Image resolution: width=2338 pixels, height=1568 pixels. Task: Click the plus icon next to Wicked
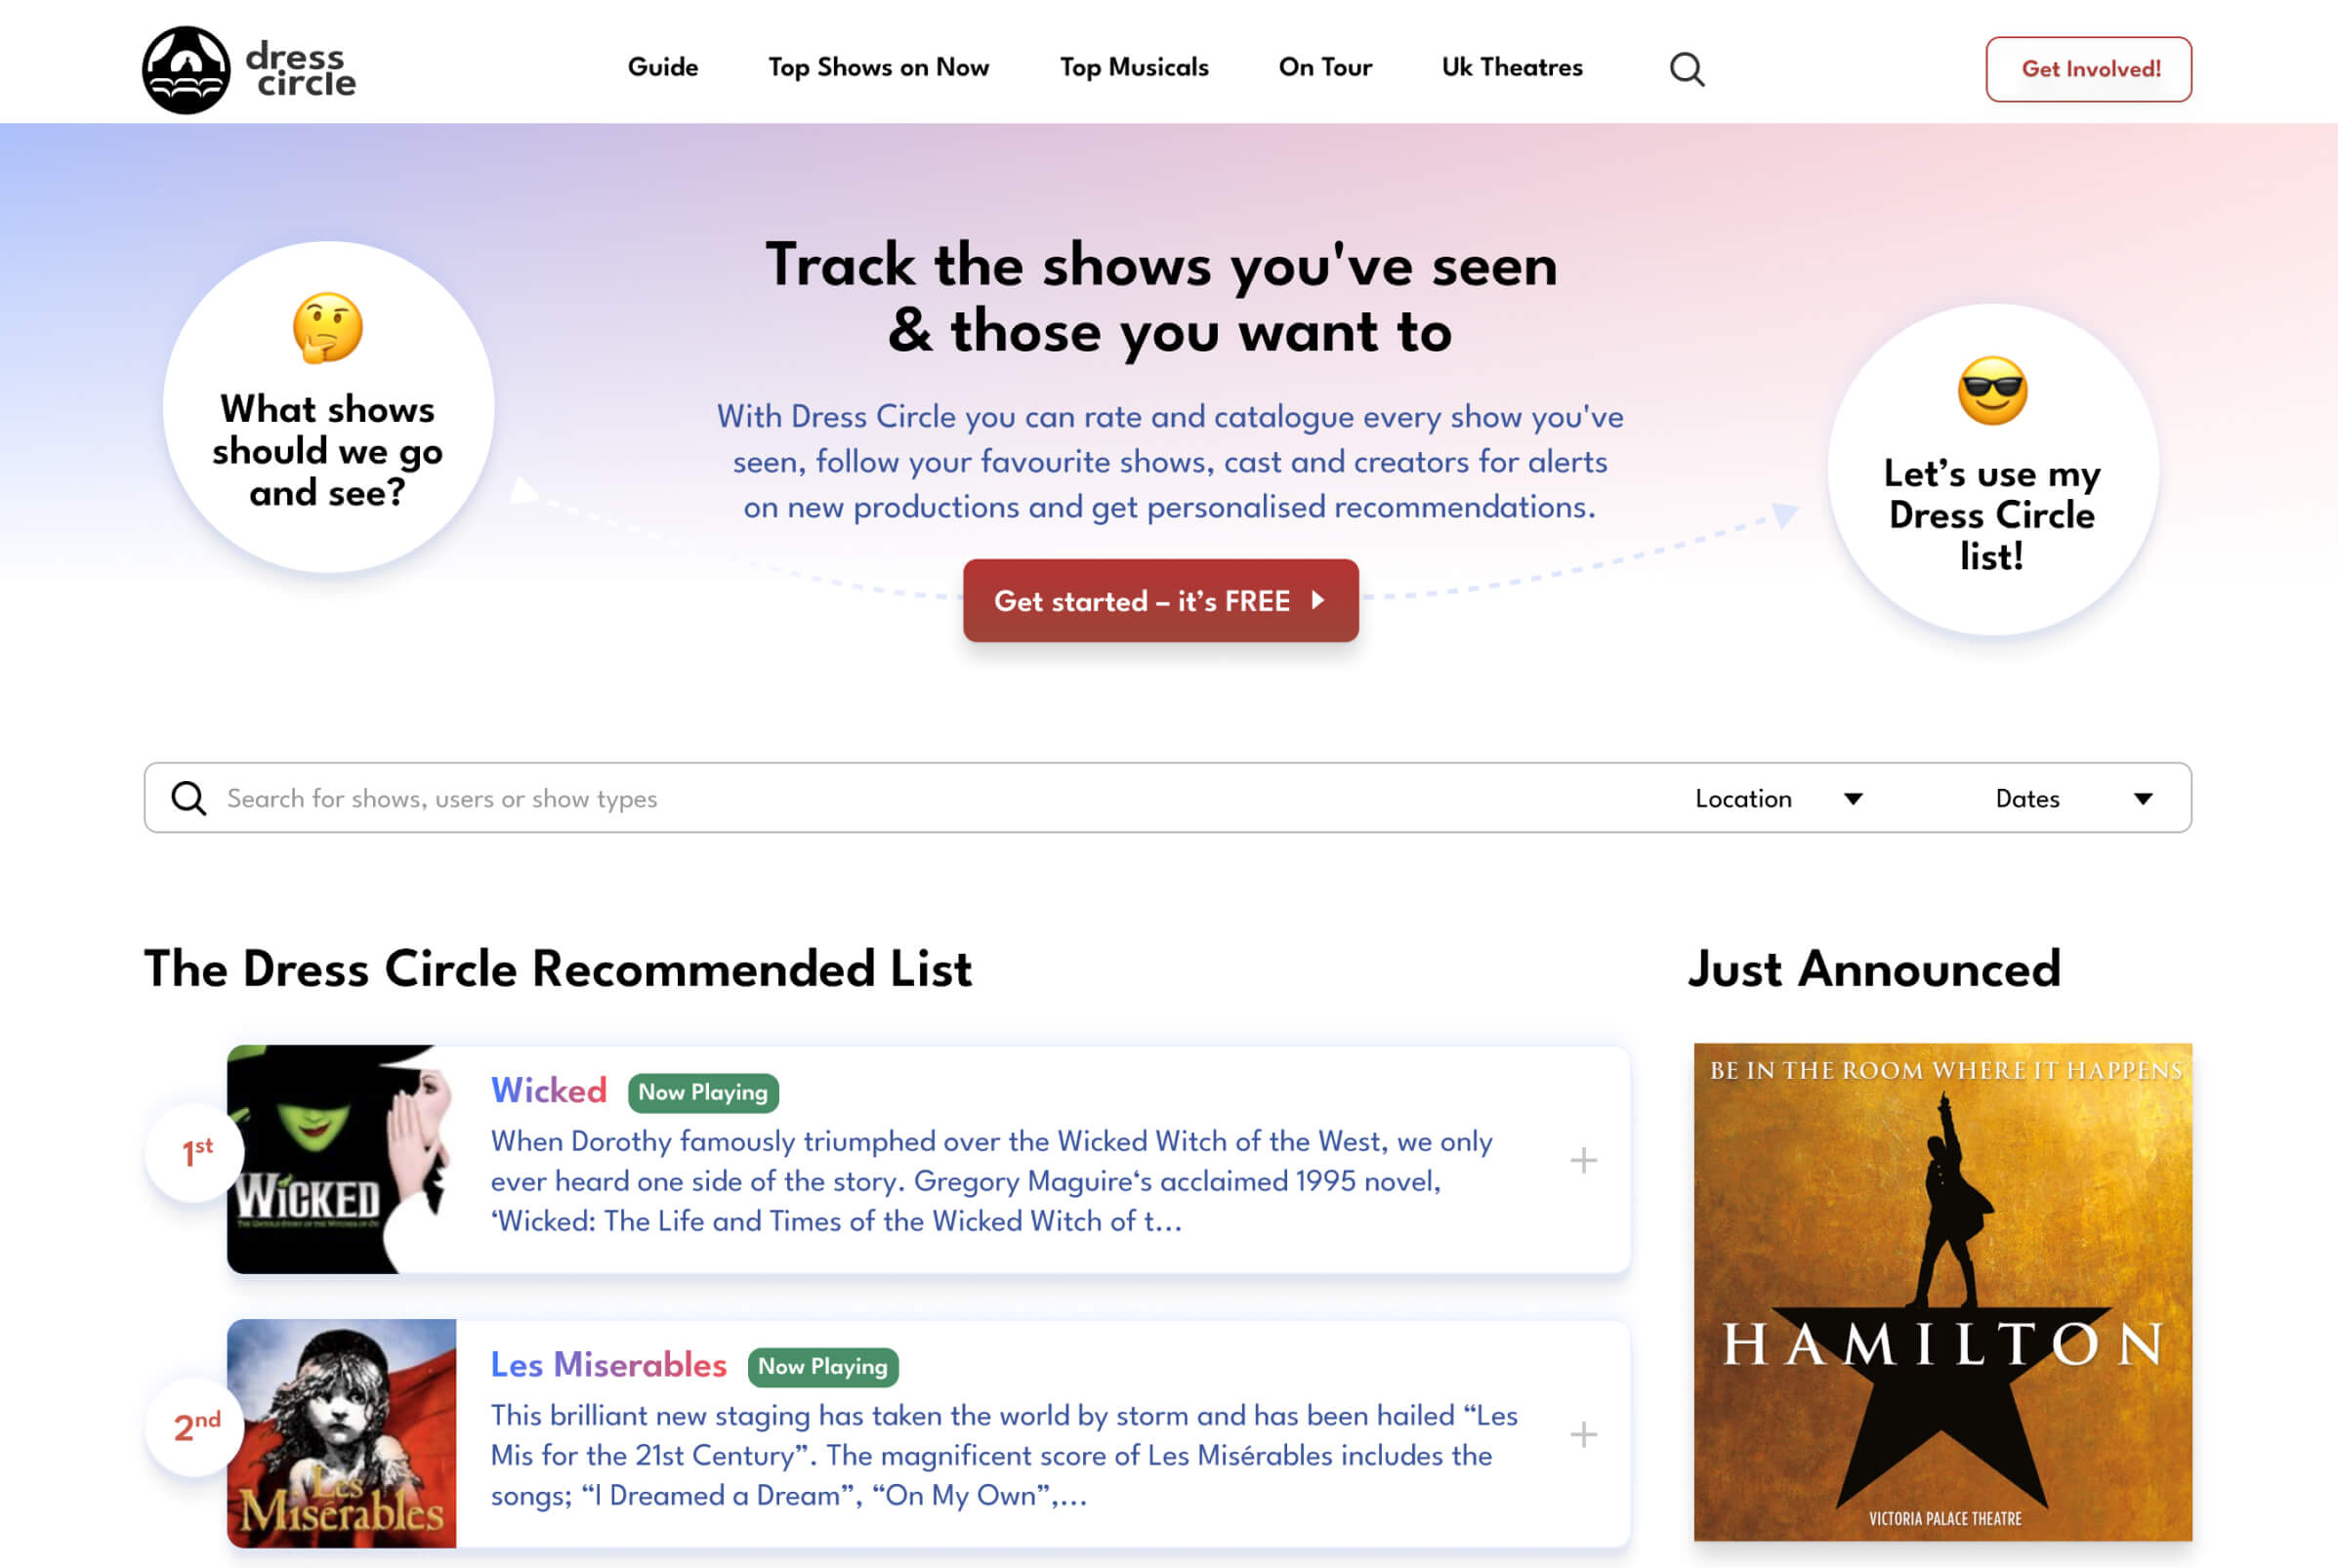pos(1582,1159)
